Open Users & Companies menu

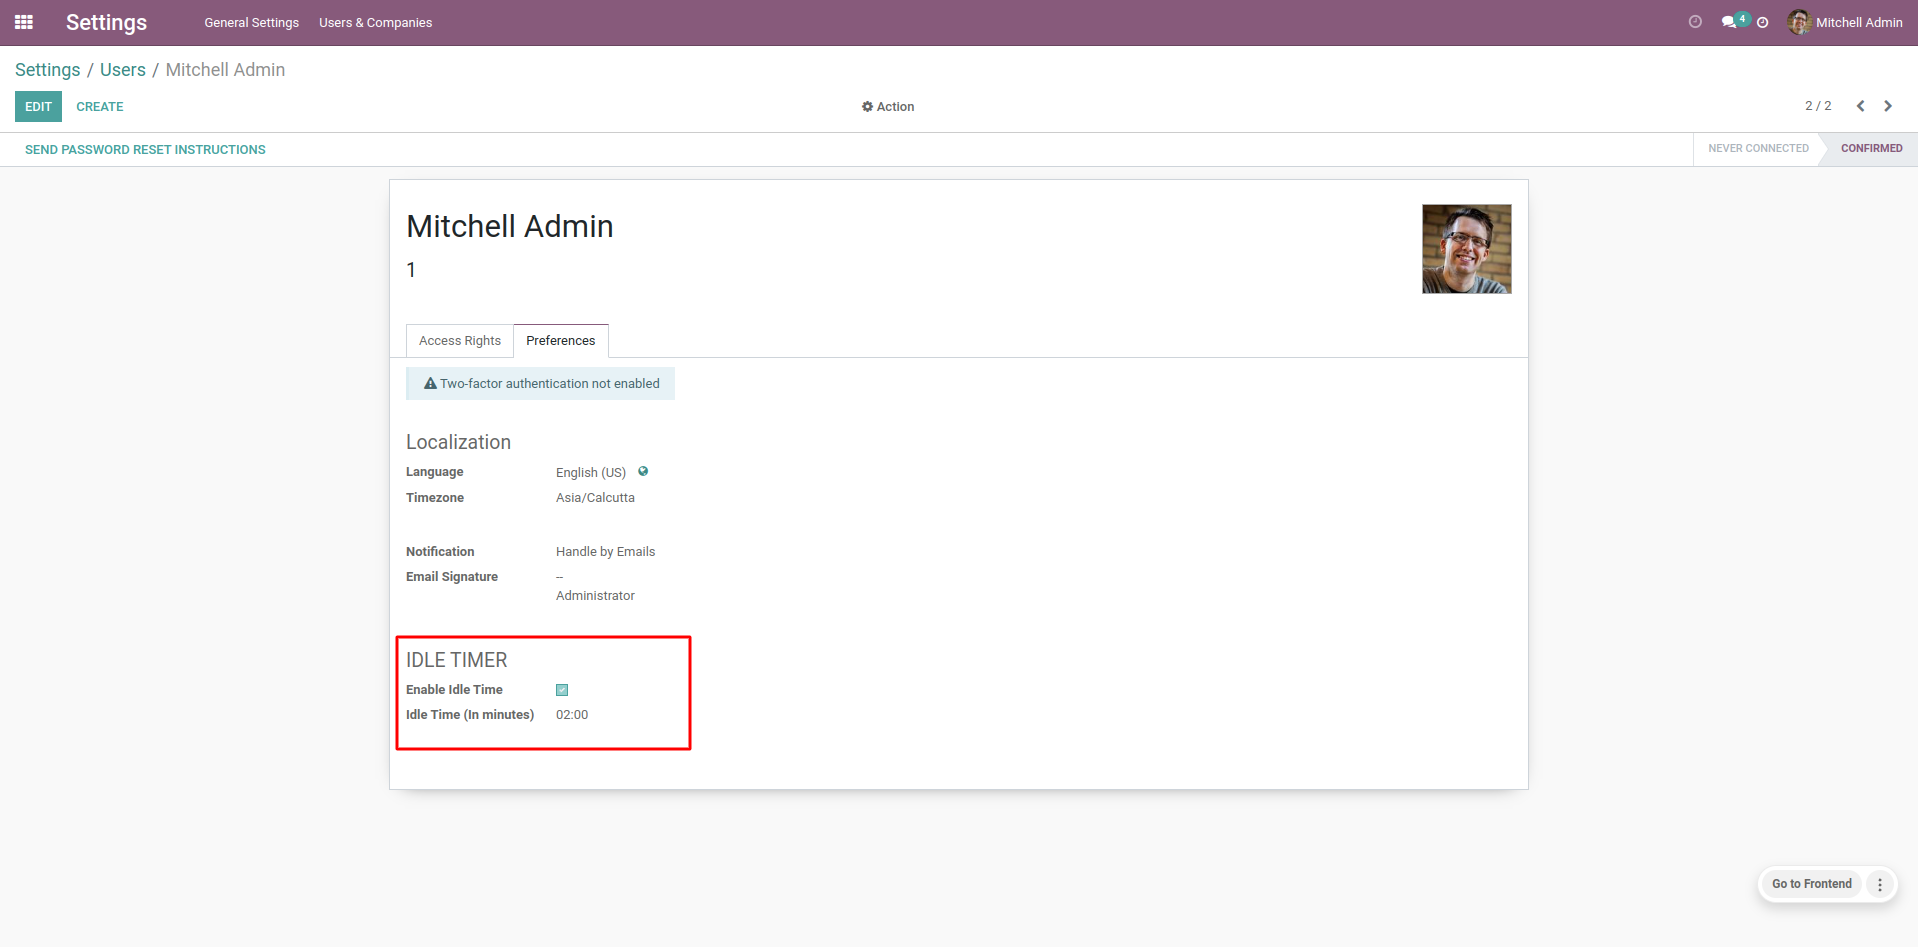(x=376, y=23)
